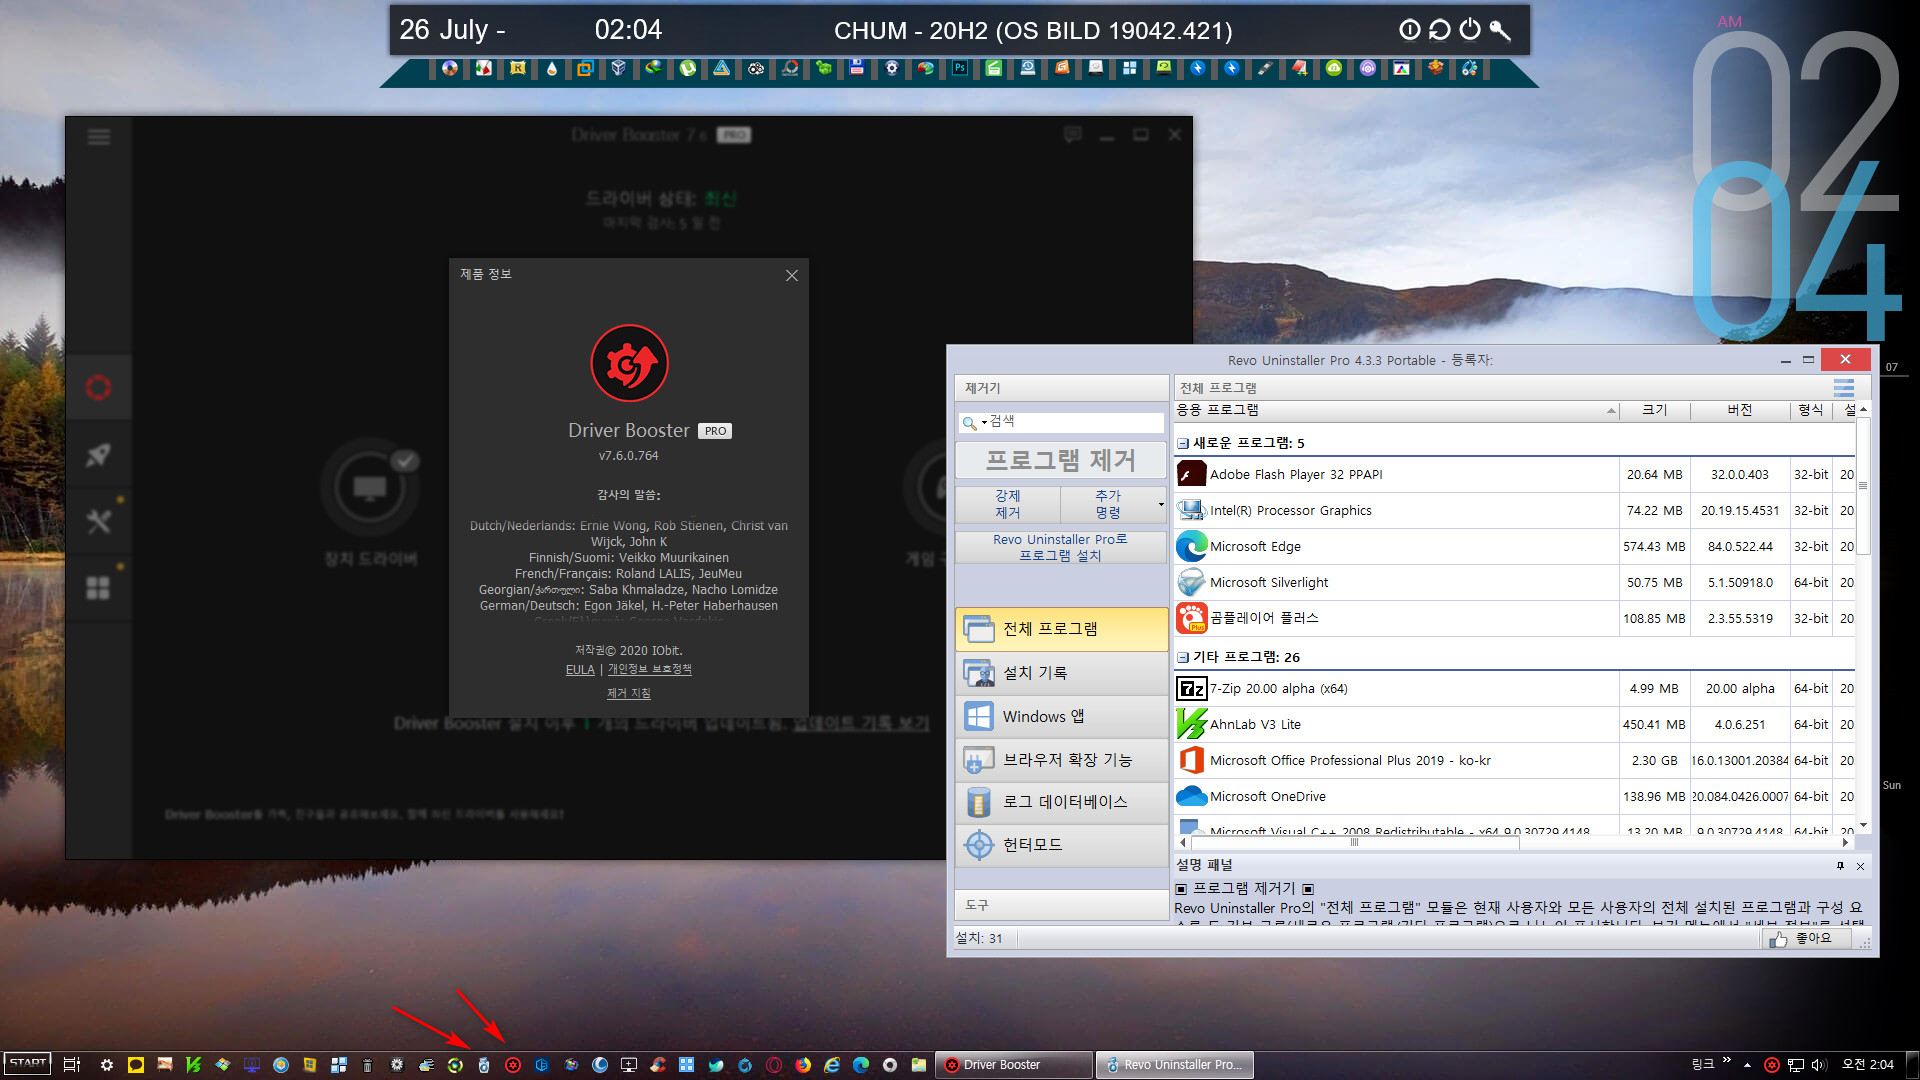
Task: Open the Tools wrench icon in Driver Booster sidebar
Action: (98, 521)
